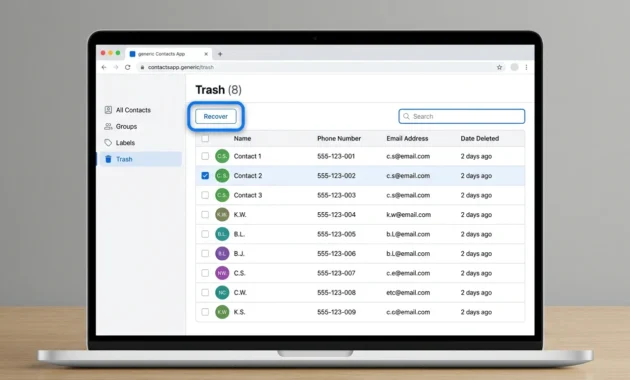Image resolution: width=630 pixels, height=380 pixels.
Task: Click email k.w@email.com
Action: tap(409, 215)
